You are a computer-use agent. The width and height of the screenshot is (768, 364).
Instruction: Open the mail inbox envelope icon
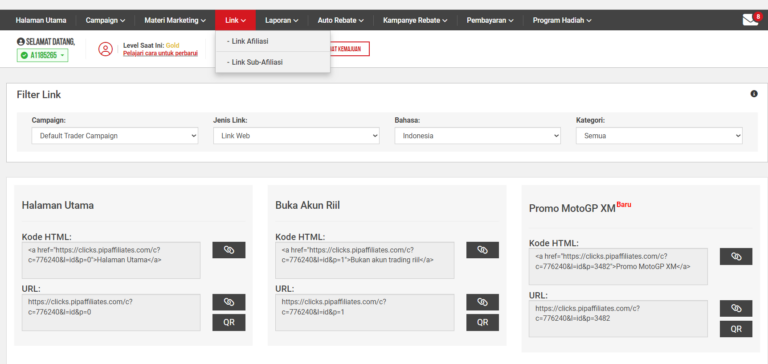coord(750,20)
